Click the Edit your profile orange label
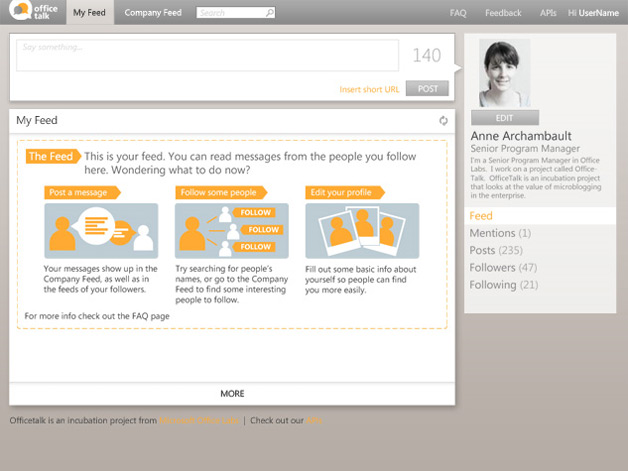This screenshot has width=628, height=471. [x=344, y=192]
